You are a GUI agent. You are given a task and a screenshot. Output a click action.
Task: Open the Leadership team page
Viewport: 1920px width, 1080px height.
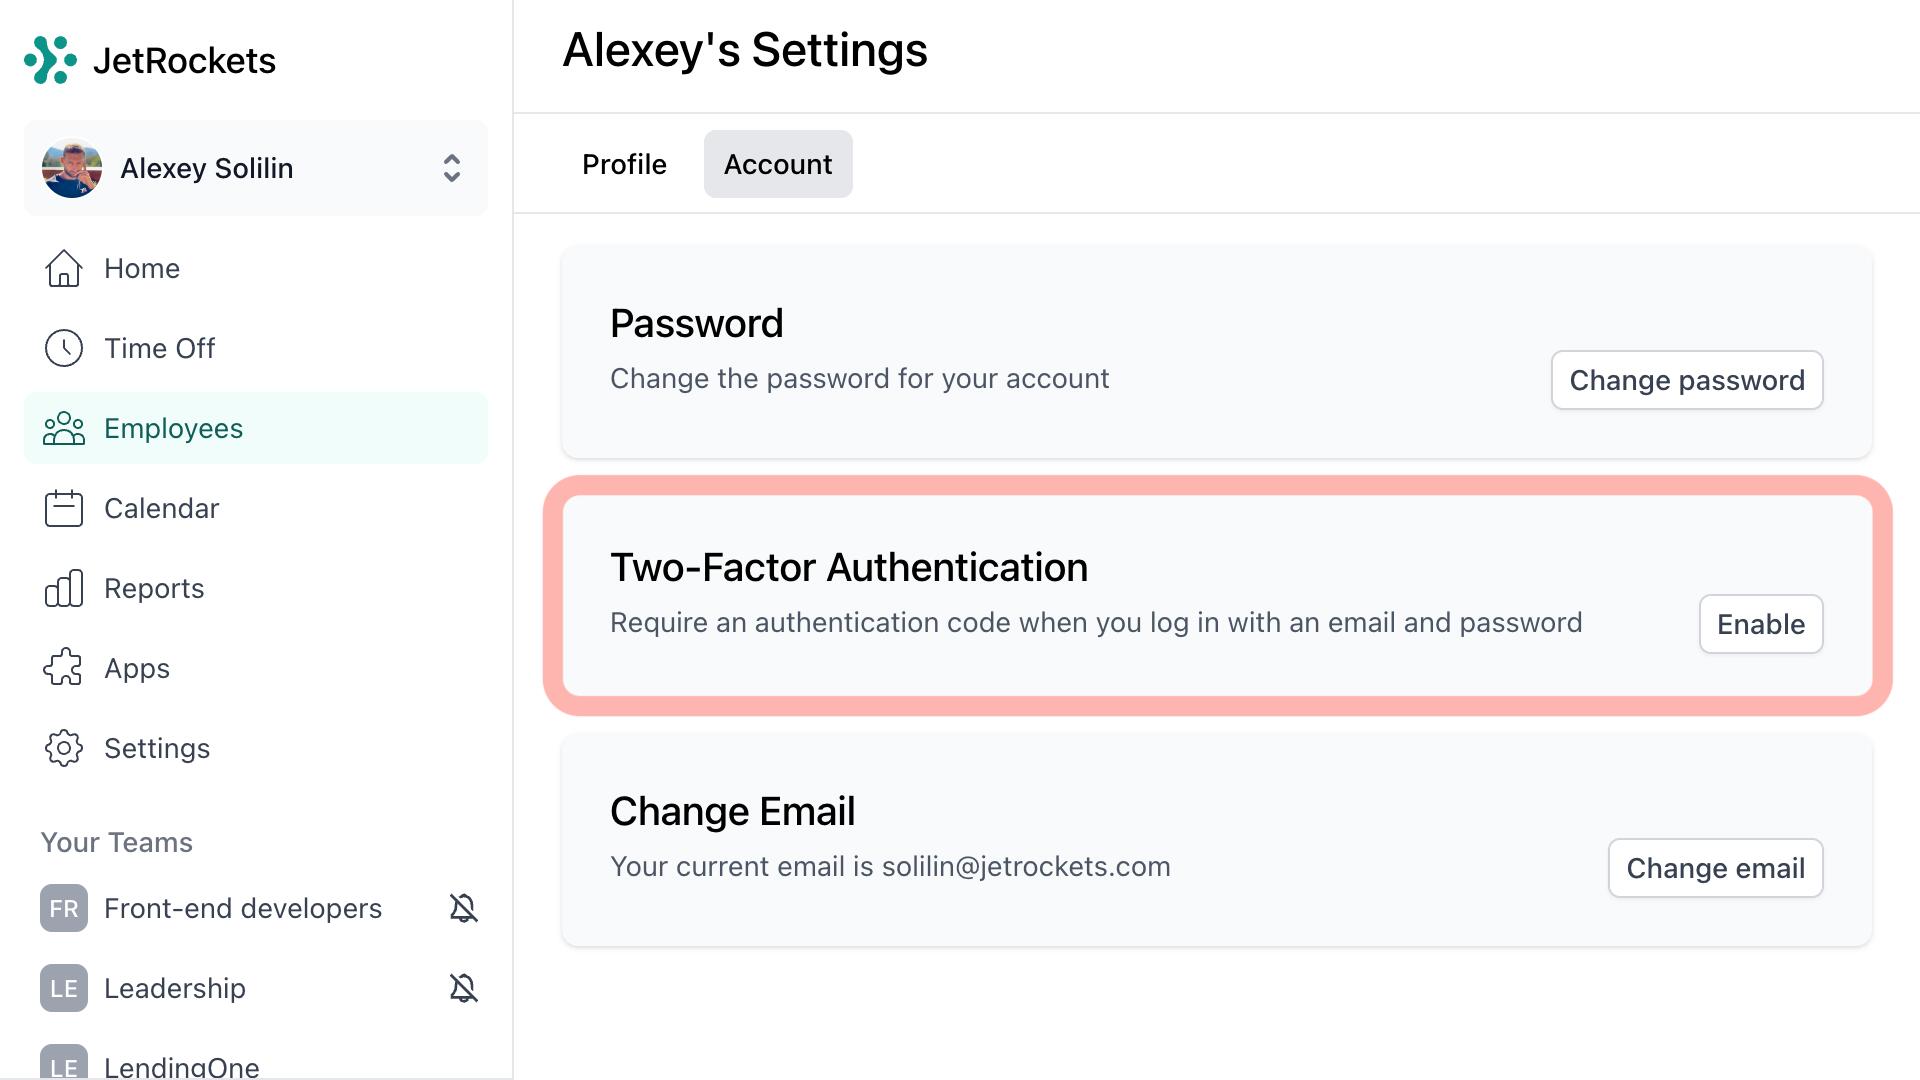[175, 988]
